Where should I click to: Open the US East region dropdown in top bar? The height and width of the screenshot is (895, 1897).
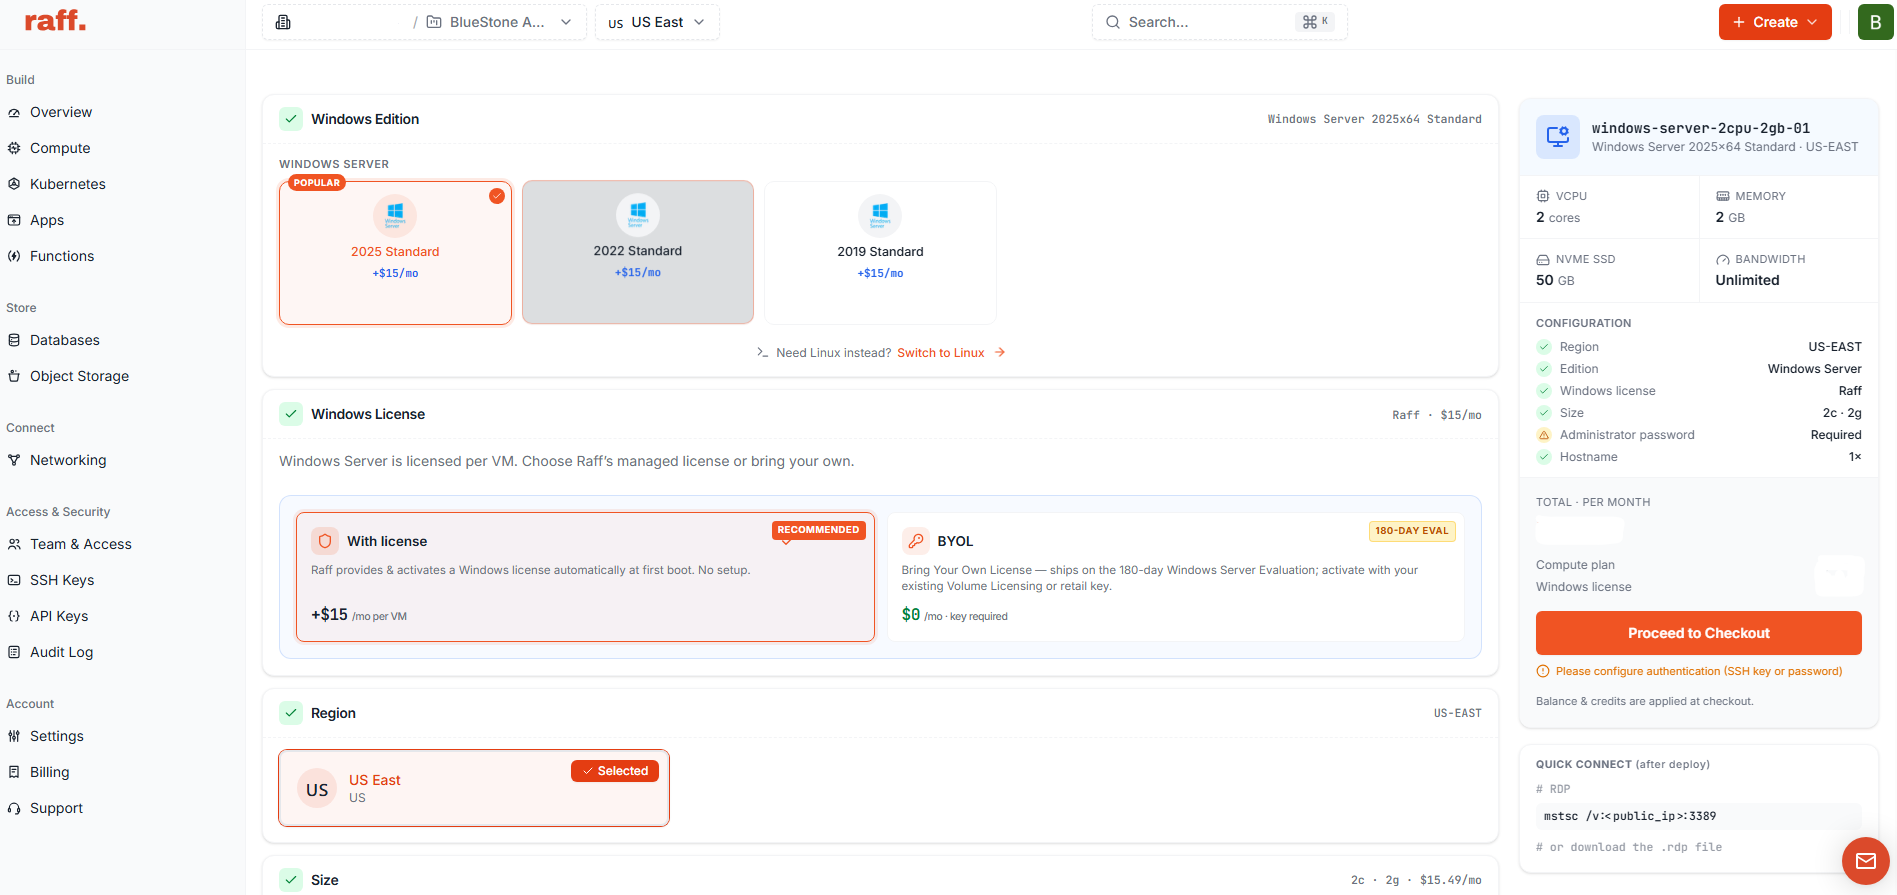(657, 22)
